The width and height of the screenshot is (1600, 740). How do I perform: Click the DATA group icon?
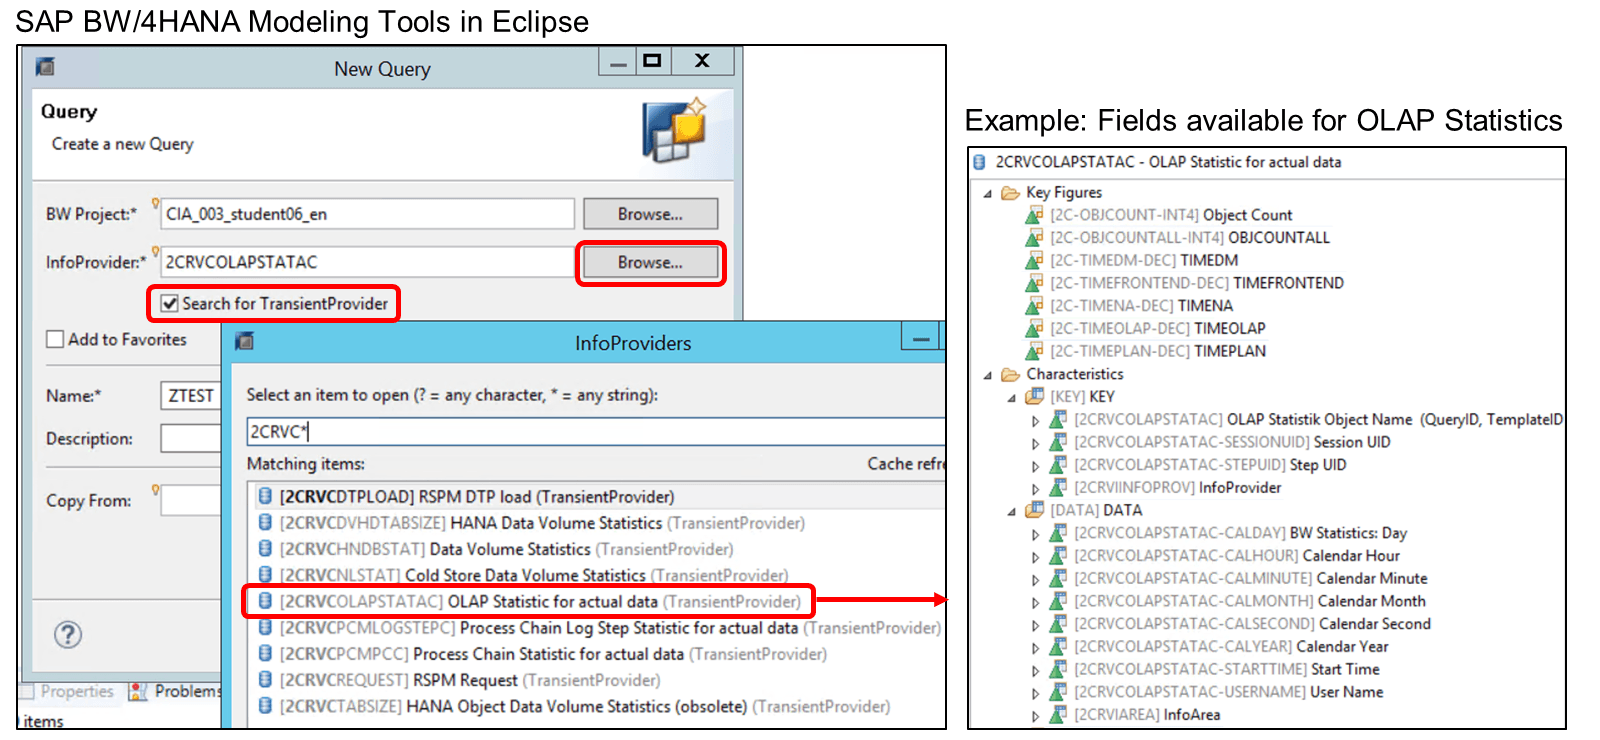pos(1035,510)
